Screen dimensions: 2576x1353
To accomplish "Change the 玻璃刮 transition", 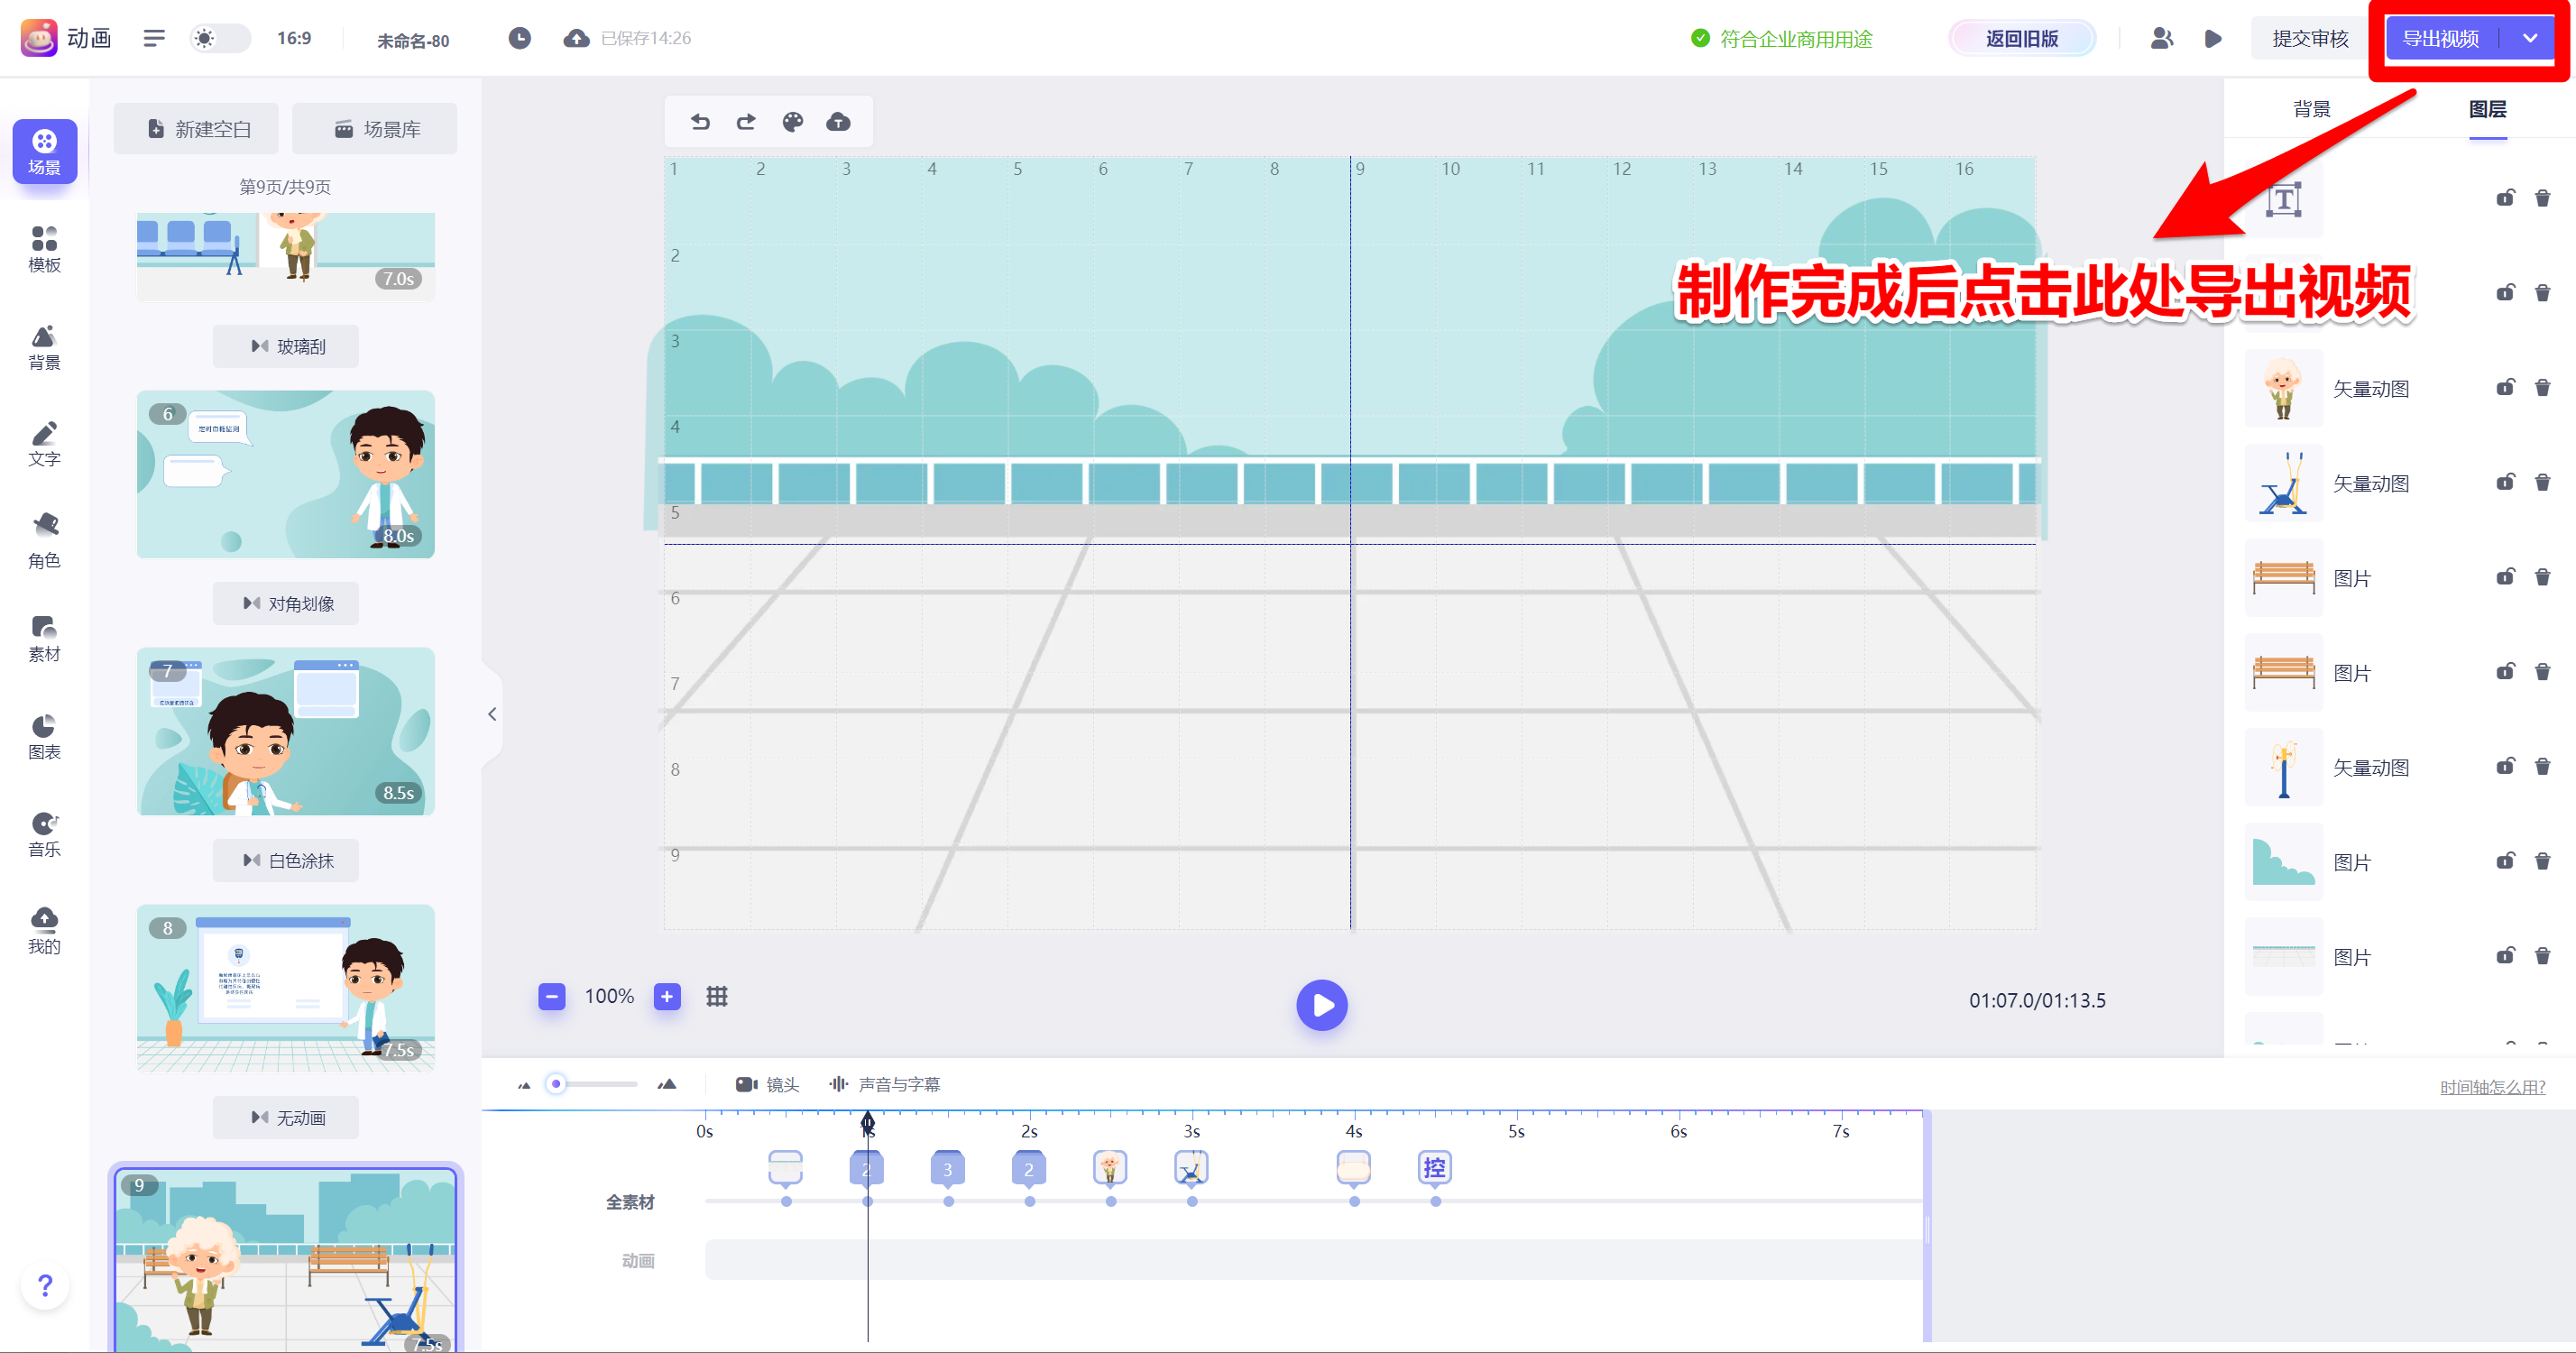I will tap(286, 347).
